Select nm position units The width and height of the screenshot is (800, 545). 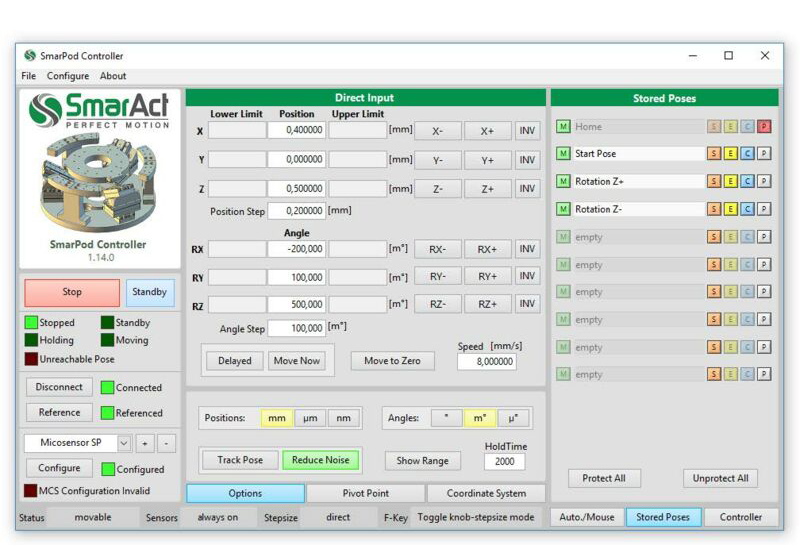(343, 418)
